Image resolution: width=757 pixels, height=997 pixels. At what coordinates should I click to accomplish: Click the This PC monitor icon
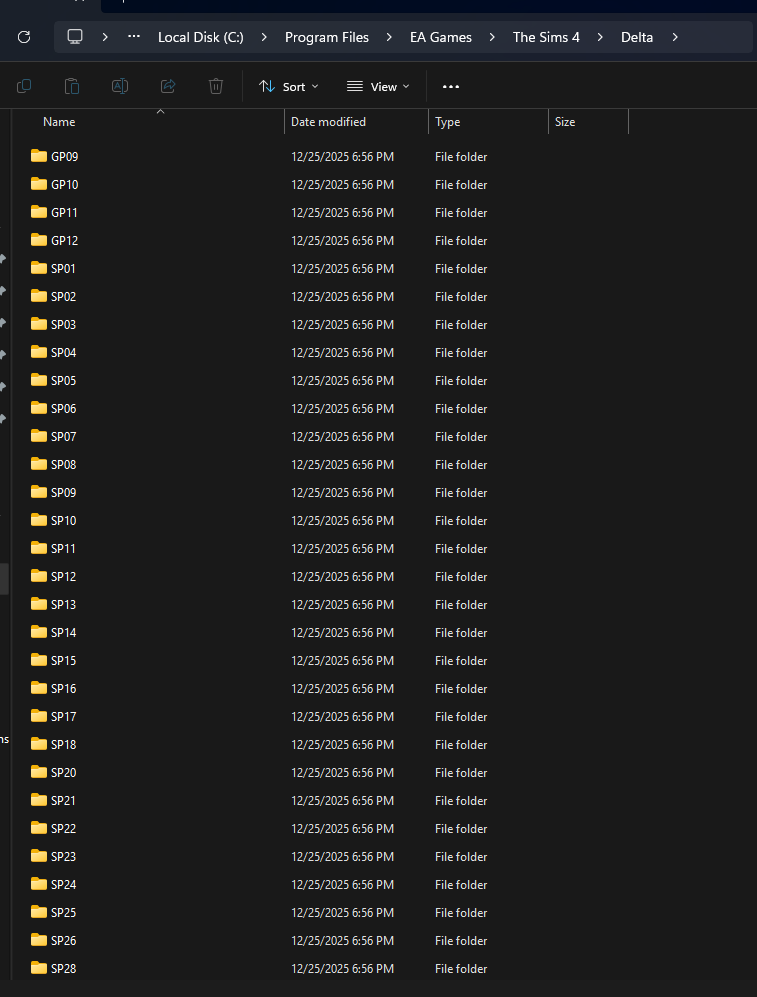(x=75, y=37)
